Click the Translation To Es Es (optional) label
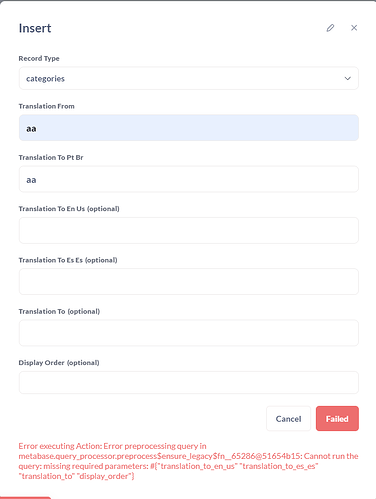Screen dimensions: 376x499 point(68,260)
